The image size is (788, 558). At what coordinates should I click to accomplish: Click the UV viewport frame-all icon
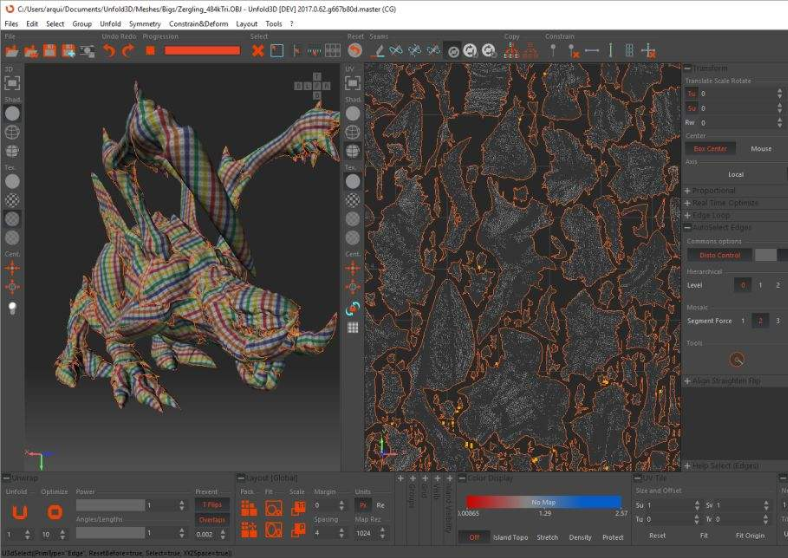(x=353, y=83)
